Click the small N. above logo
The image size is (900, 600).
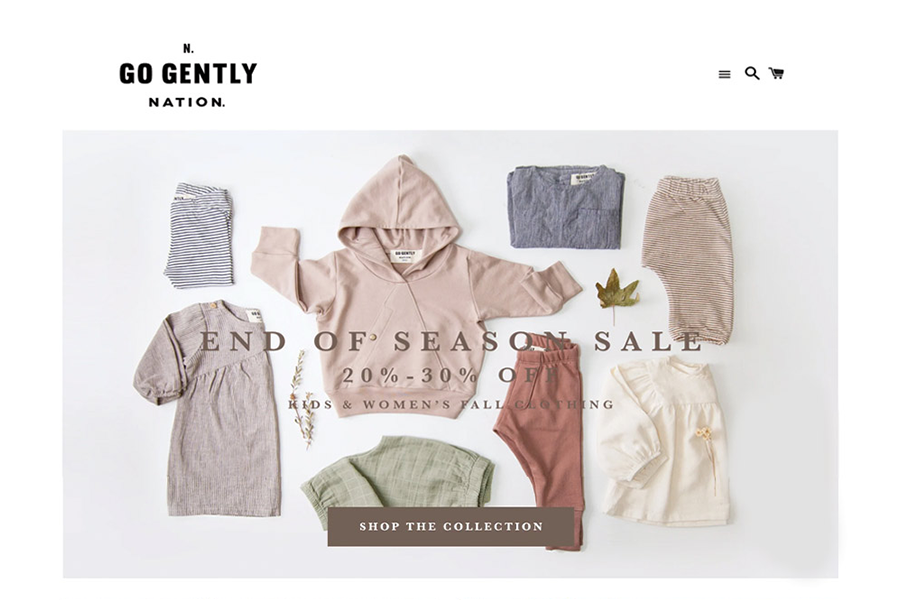pyautogui.click(x=188, y=48)
